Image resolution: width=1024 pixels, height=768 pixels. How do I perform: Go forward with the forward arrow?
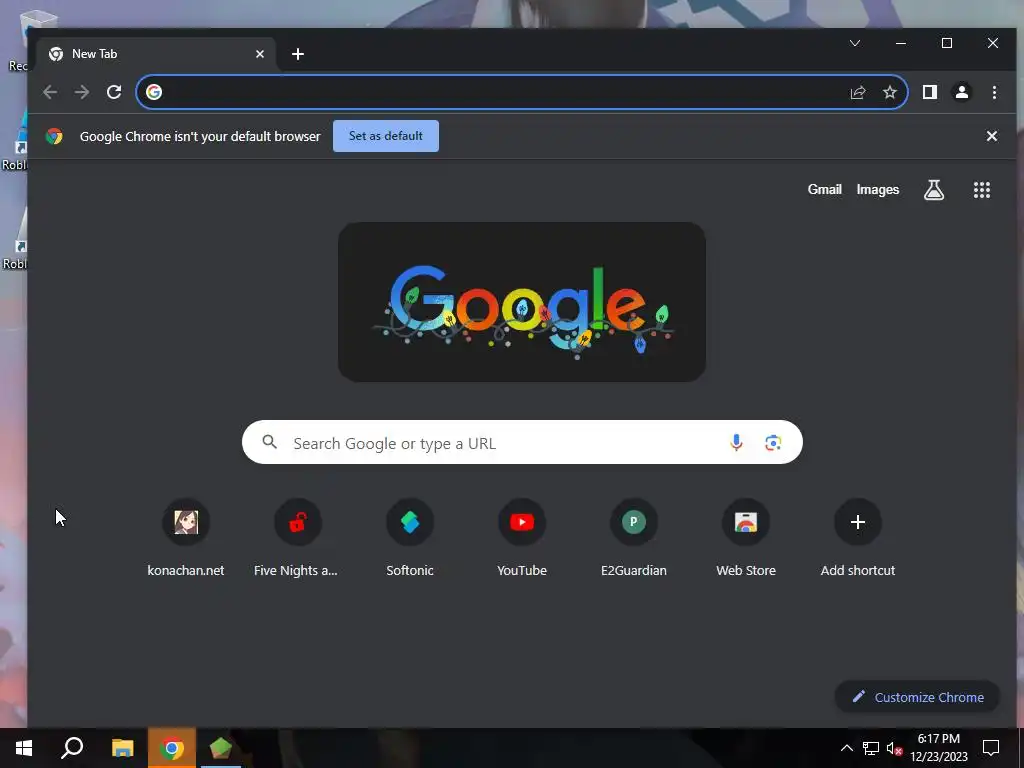(82, 92)
